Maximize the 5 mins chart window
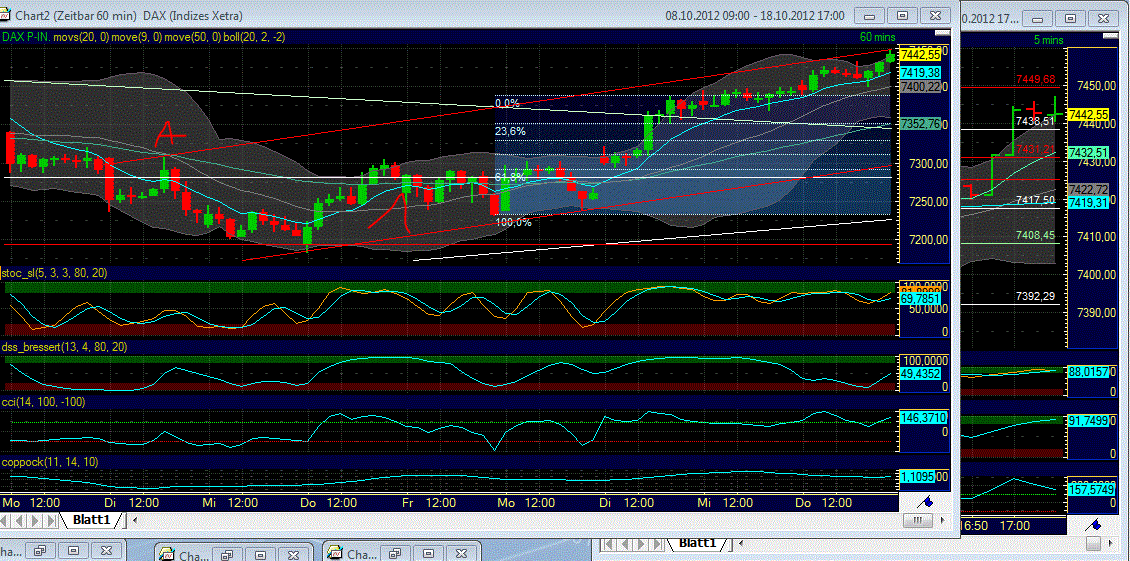The width and height of the screenshot is (1130, 561). tap(1072, 19)
